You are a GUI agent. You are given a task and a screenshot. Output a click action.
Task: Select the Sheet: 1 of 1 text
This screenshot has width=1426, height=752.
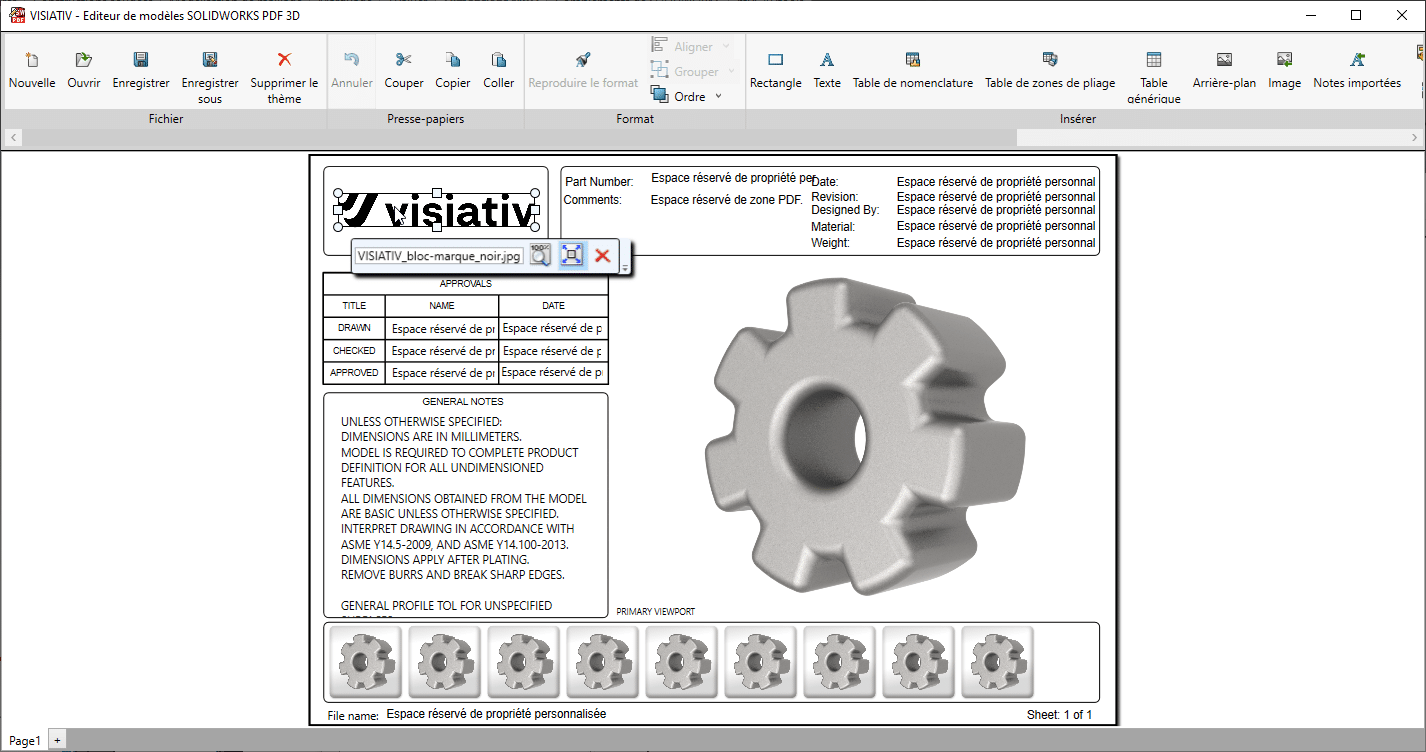[x=1059, y=715]
